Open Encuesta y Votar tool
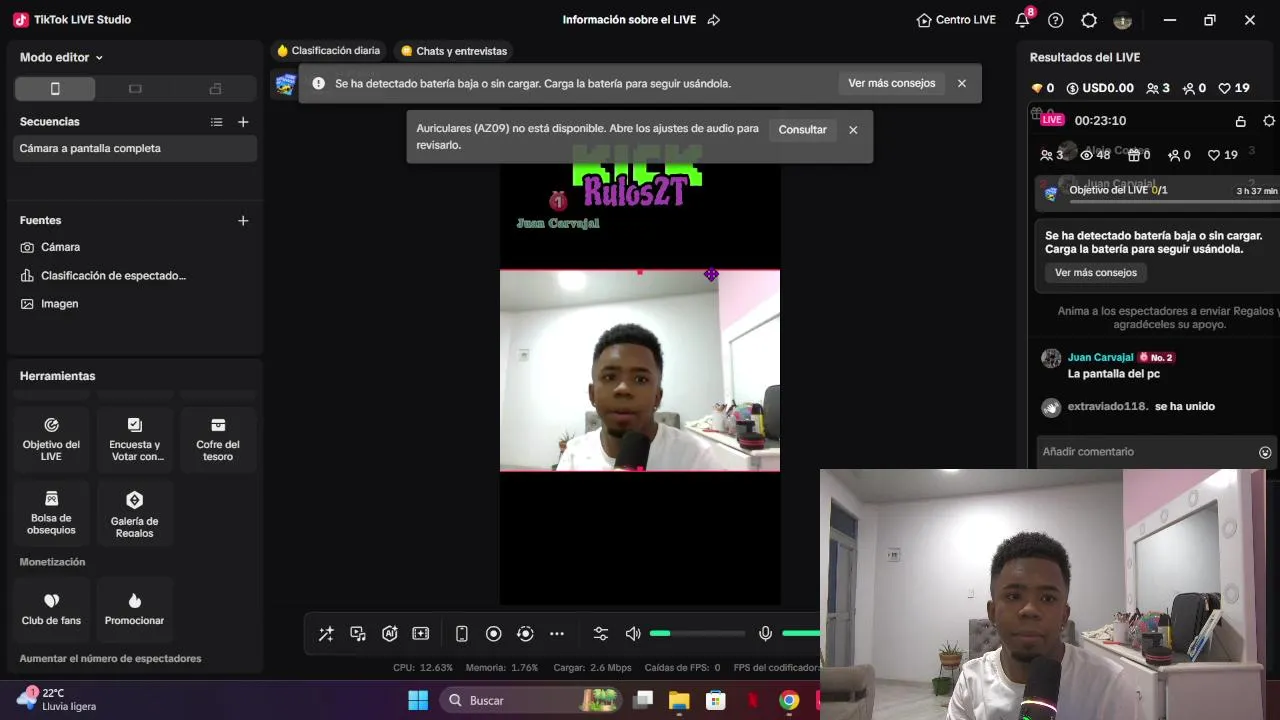 point(135,439)
